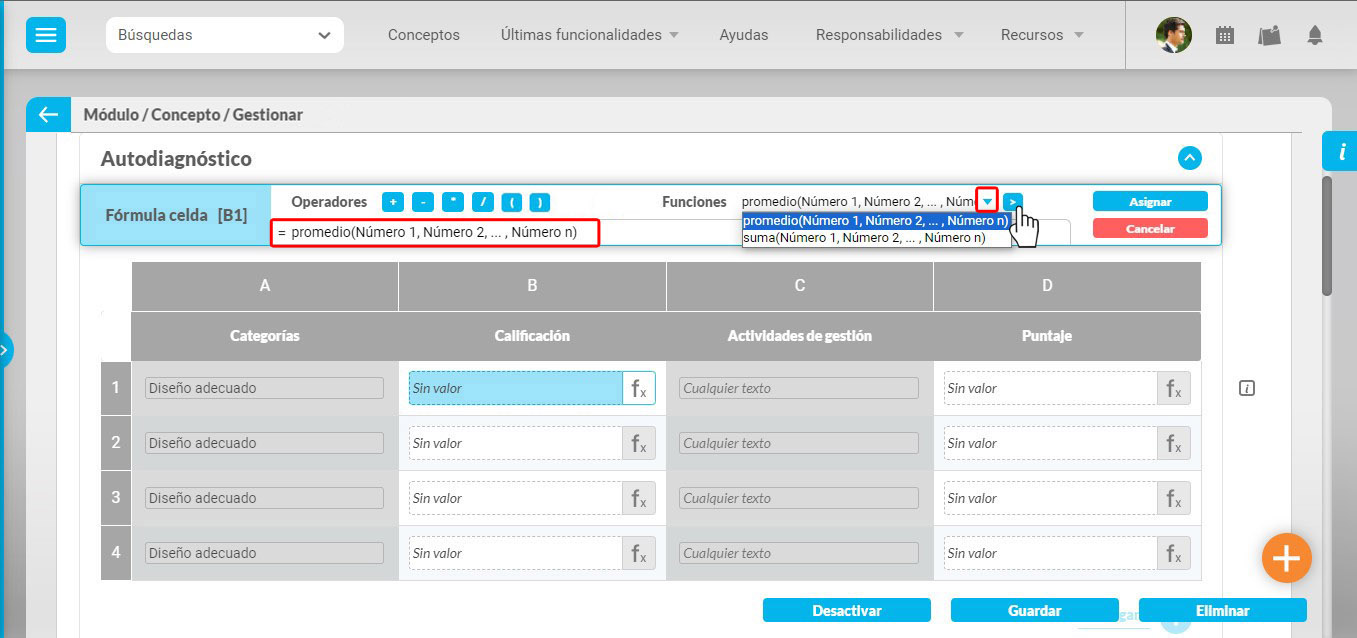This screenshot has height=638, width=1357.
Task: Select suma function from list
Action: (x=864, y=238)
